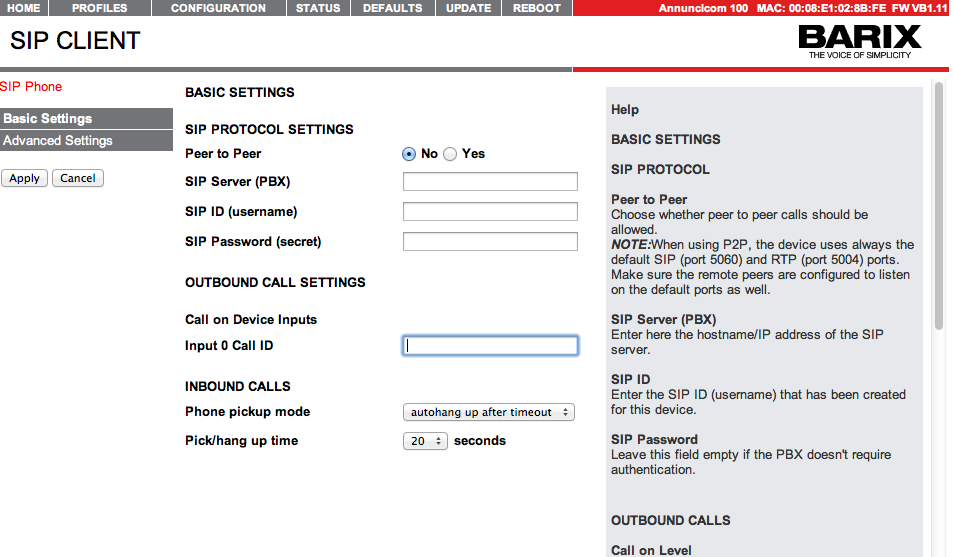The width and height of the screenshot is (953, 557).
Task: Open Advanced Settings in the sidebar
Action: tap(58, 141)
